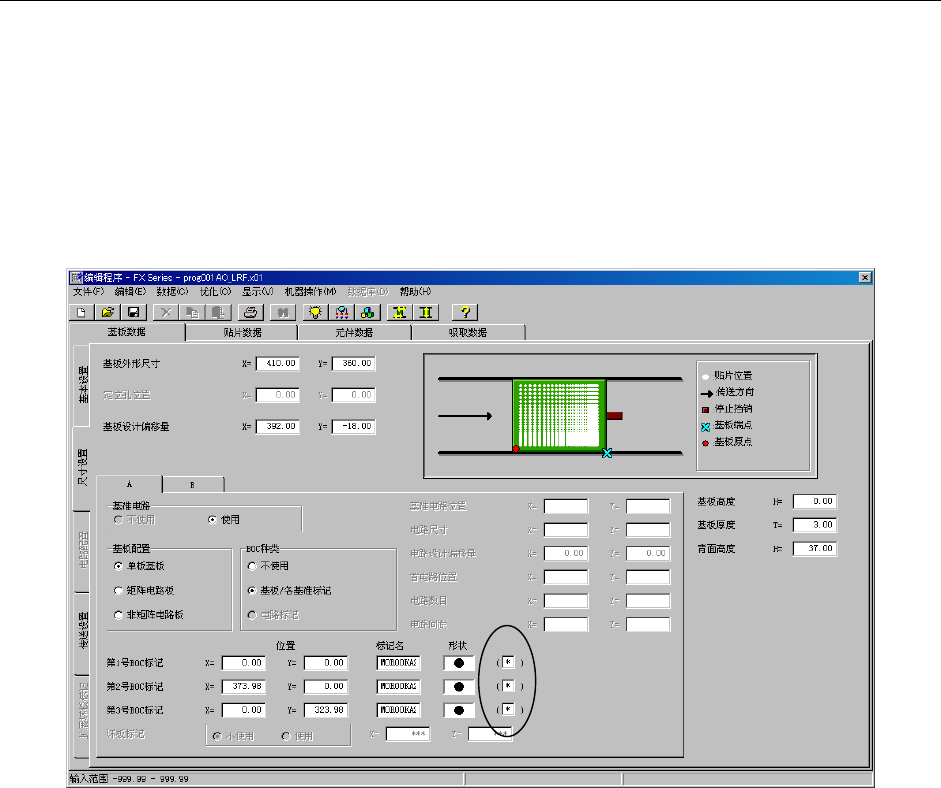Click 第2号BOC标记 mark name field
The image size is (941, 788).
click(398, 687)
